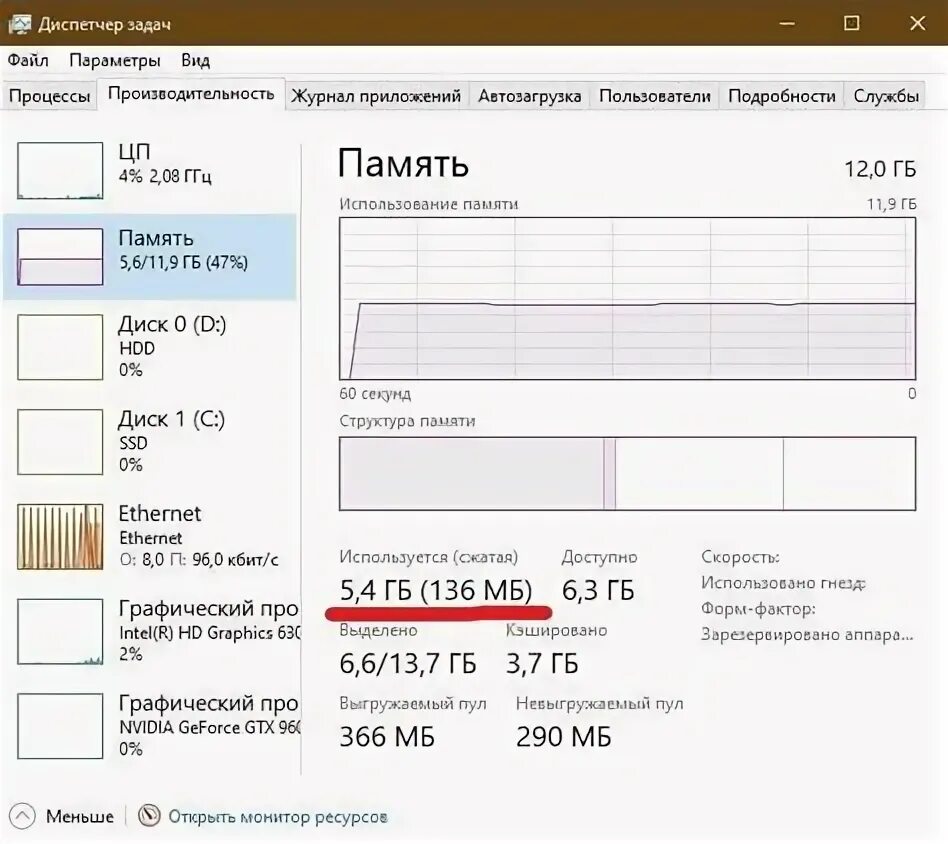Click the collapse arrow icon next to Меньше

click(22, 817)
